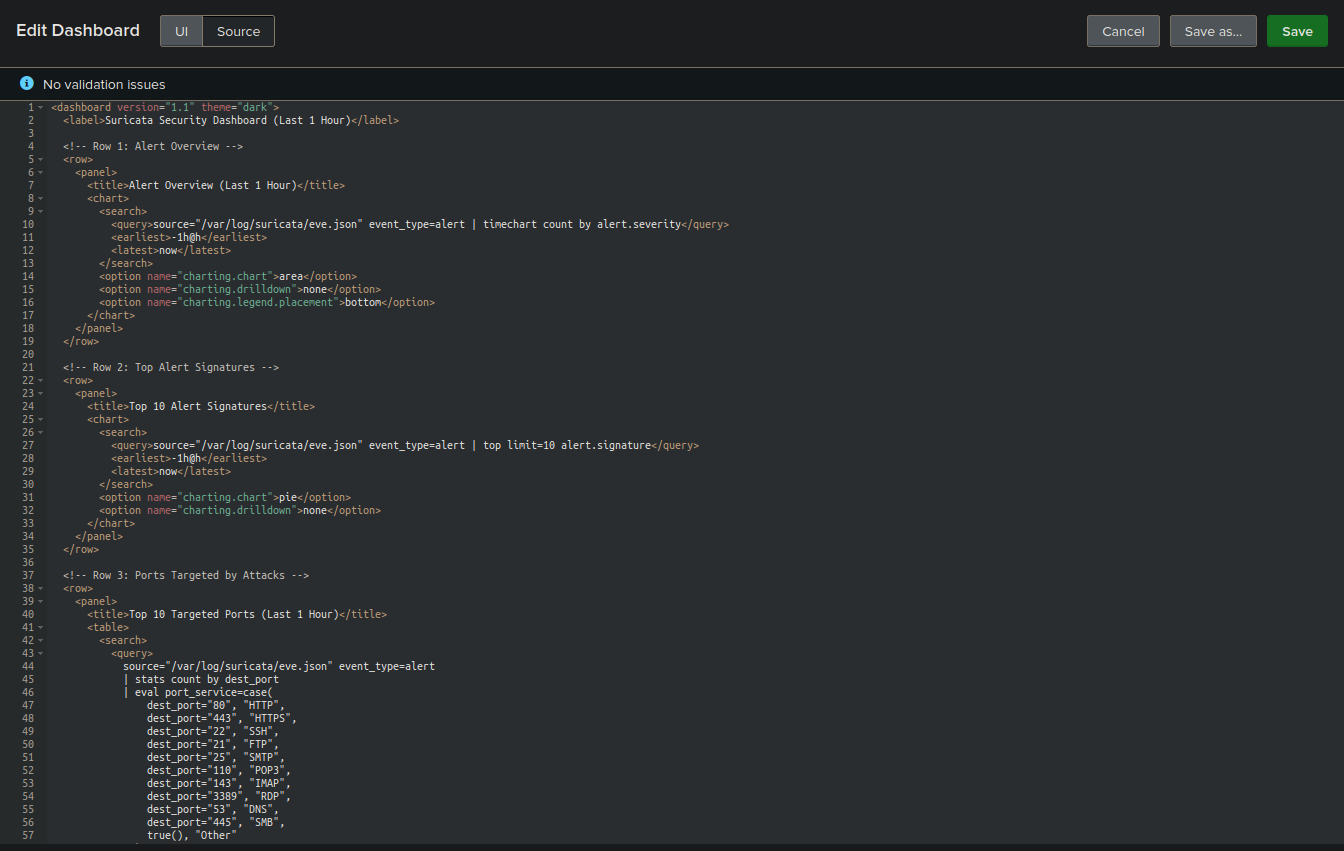Collapse the dashboard tag on line 1
The height and width of the screenshot is (851, 1344).
coord(40,107)
